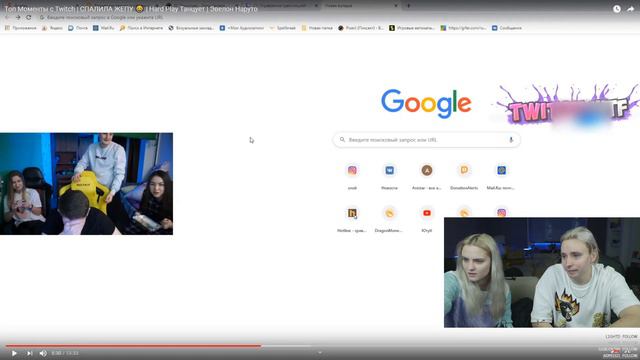Click the video title at top

point(131,9)
